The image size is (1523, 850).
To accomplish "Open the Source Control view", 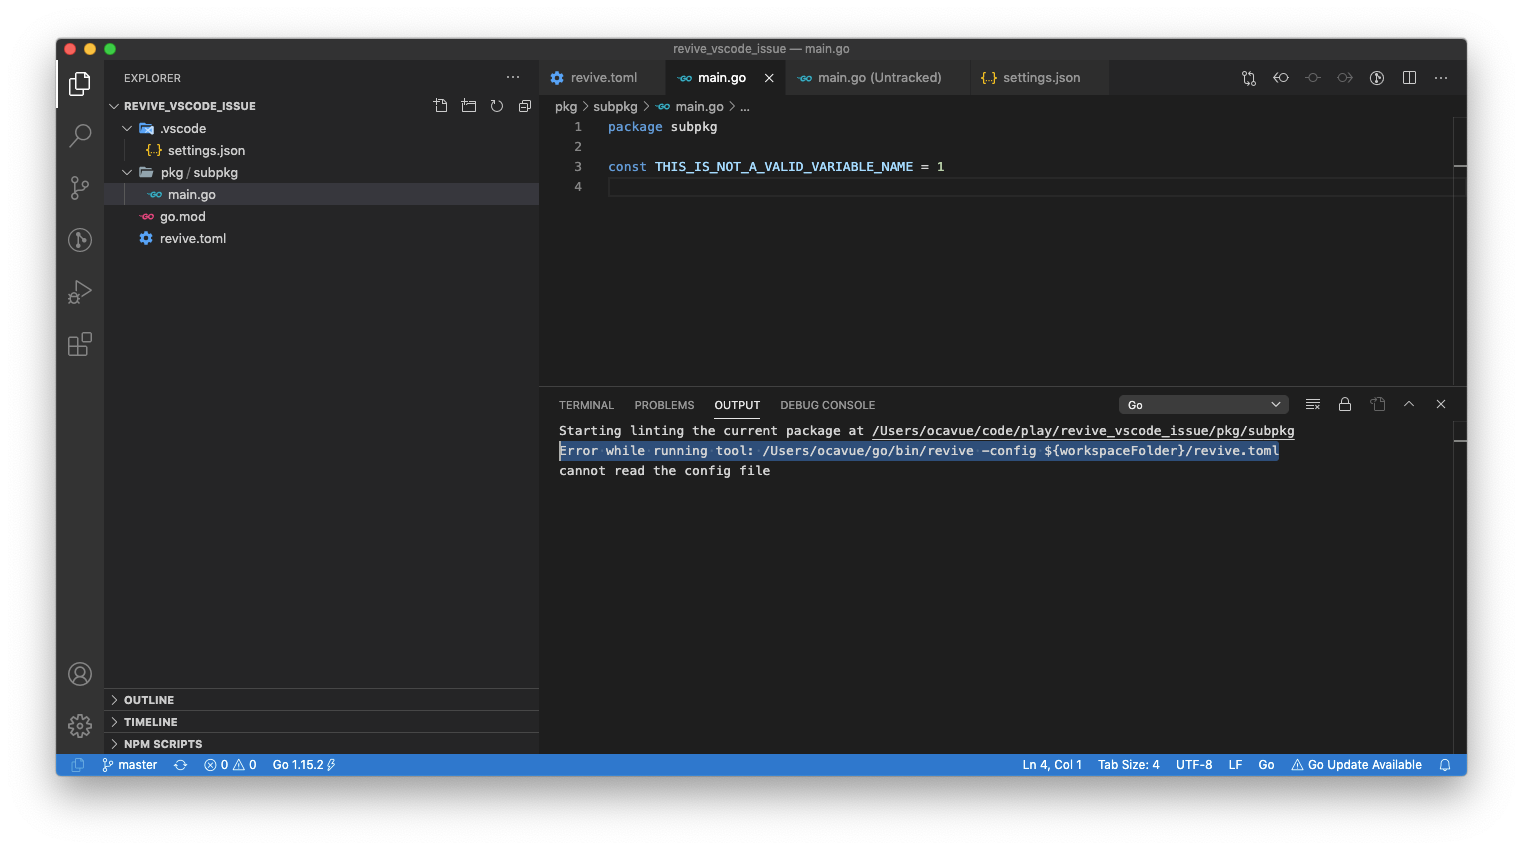I will 79,188.
